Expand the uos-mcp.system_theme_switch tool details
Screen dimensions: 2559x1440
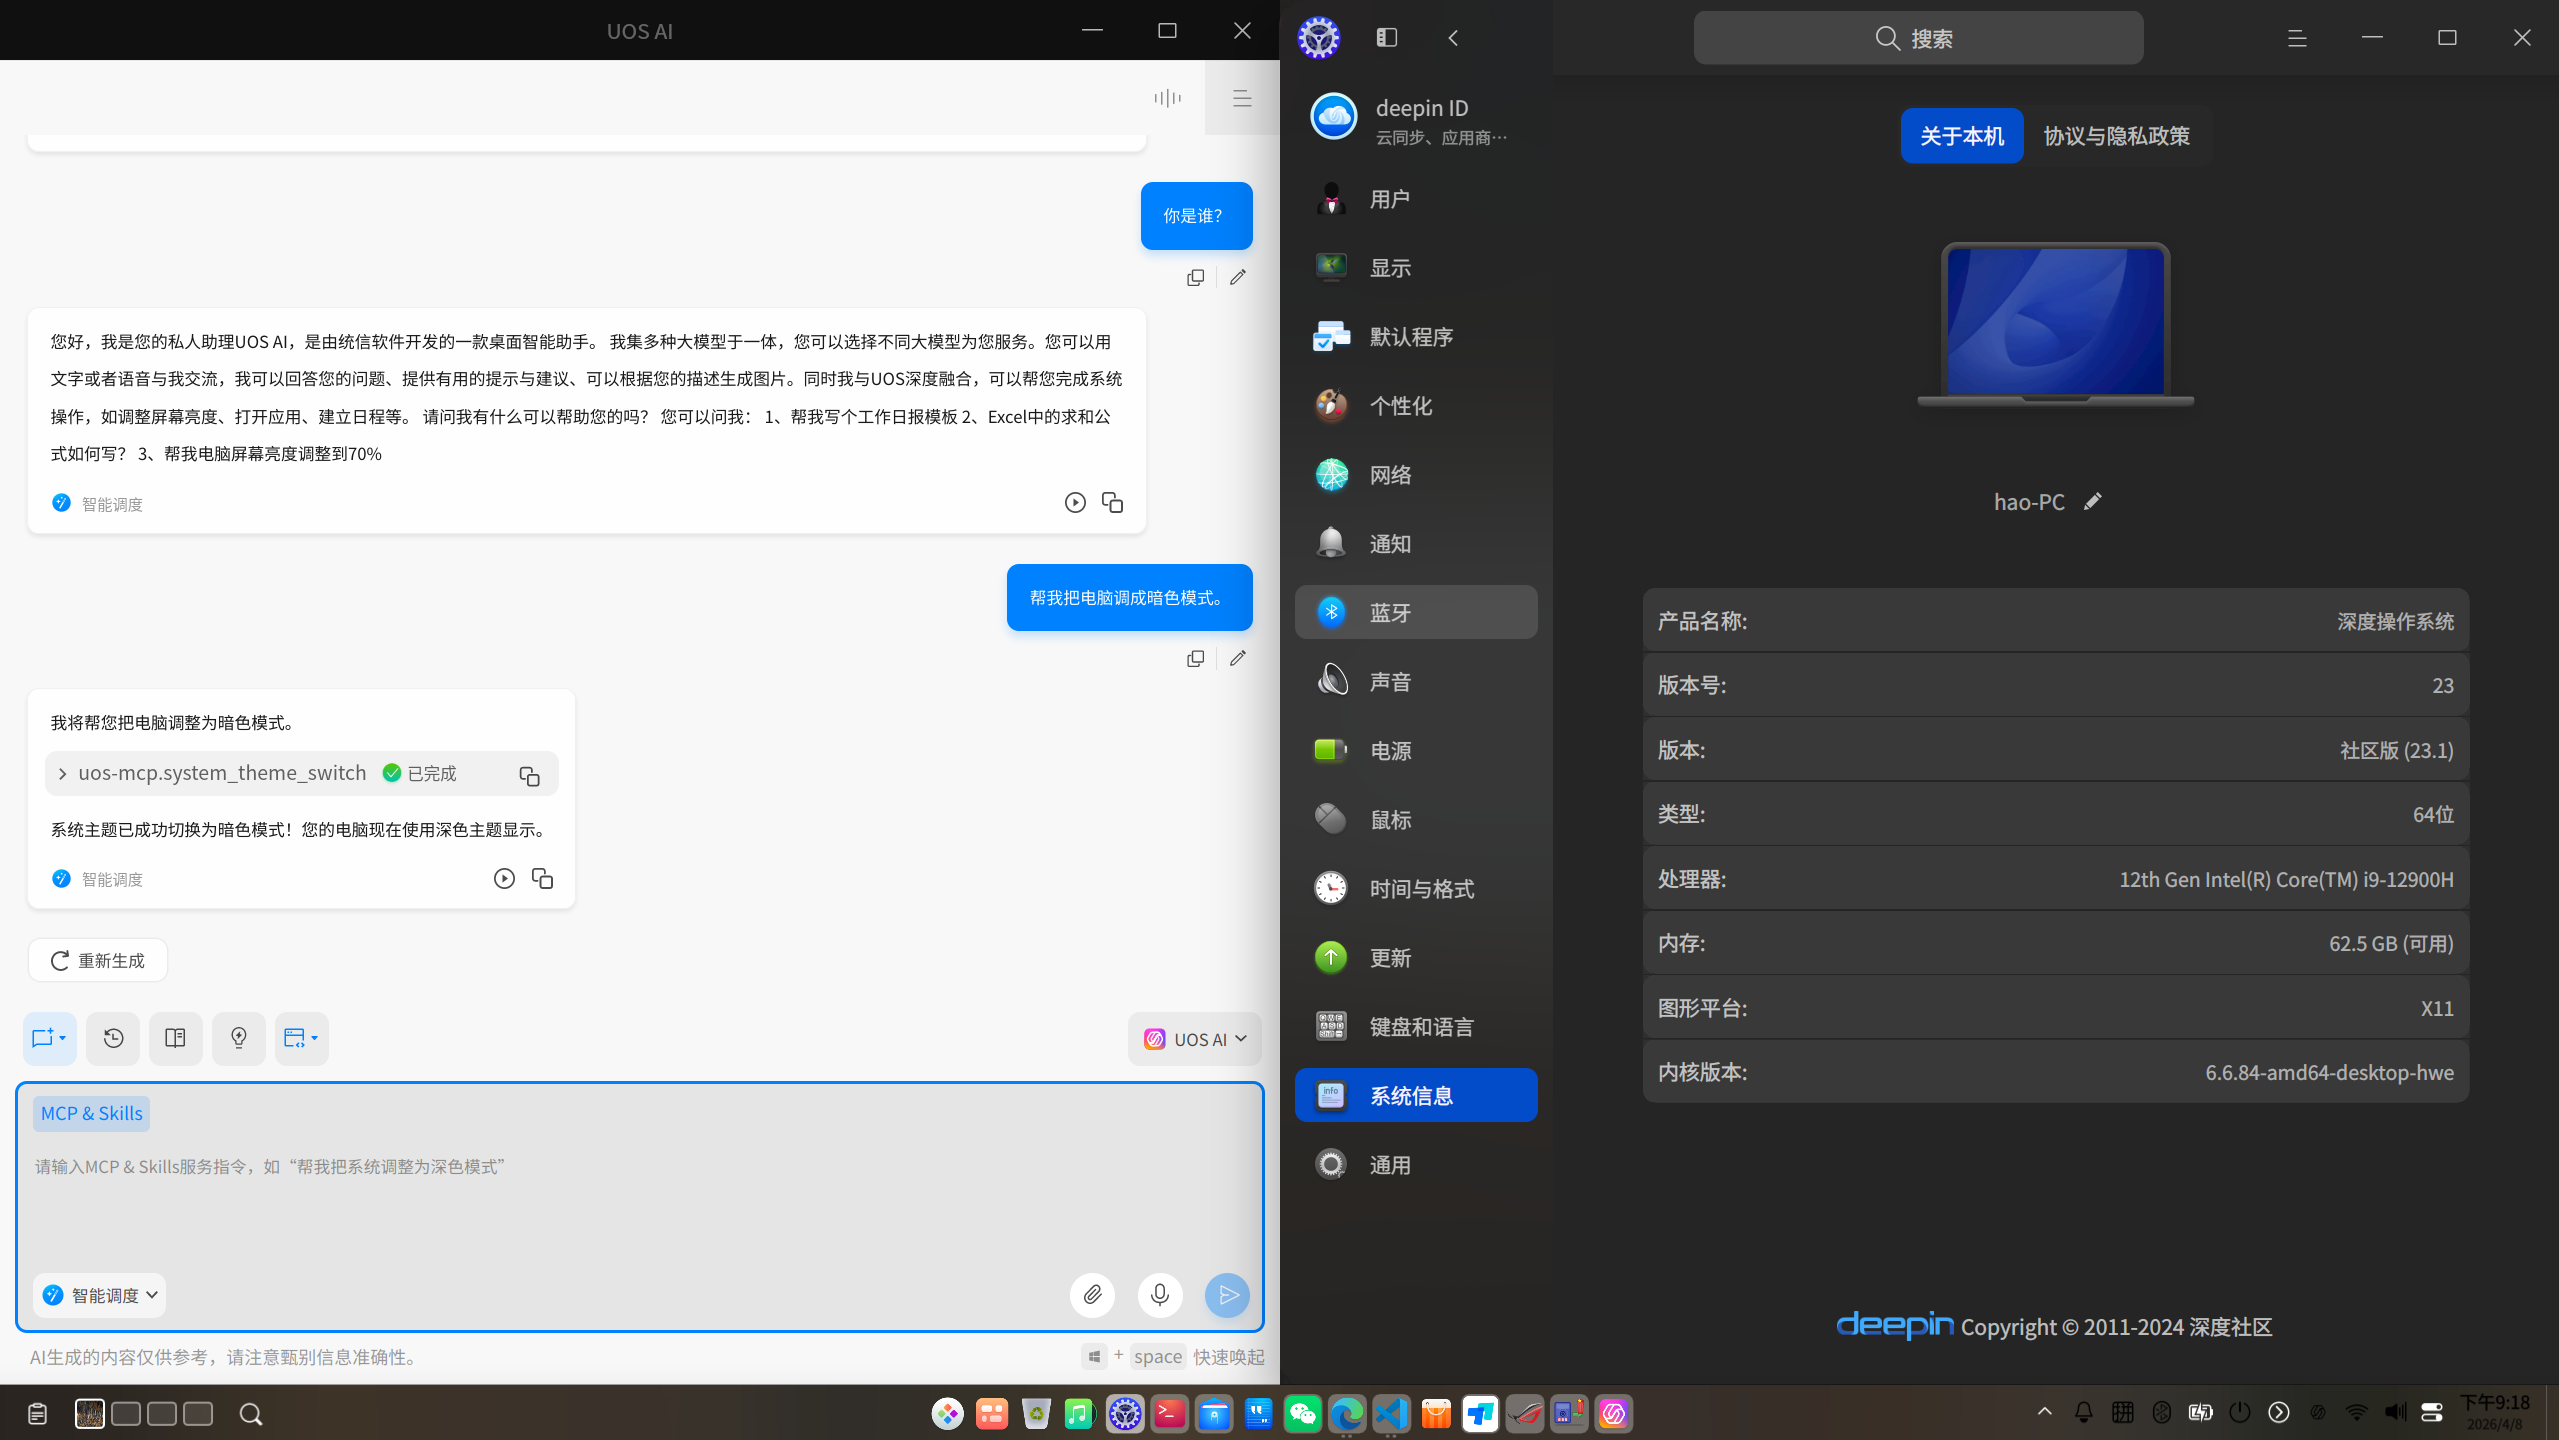click(62, 773)
